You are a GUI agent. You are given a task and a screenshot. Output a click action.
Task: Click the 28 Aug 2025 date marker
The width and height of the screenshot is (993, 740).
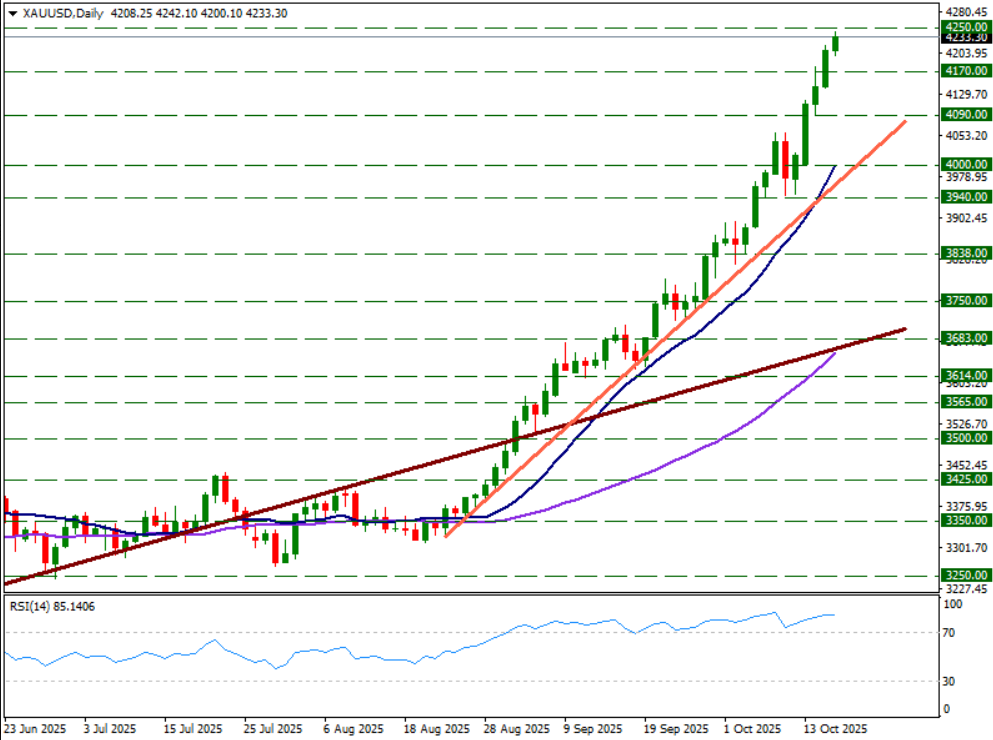[517, 729]
